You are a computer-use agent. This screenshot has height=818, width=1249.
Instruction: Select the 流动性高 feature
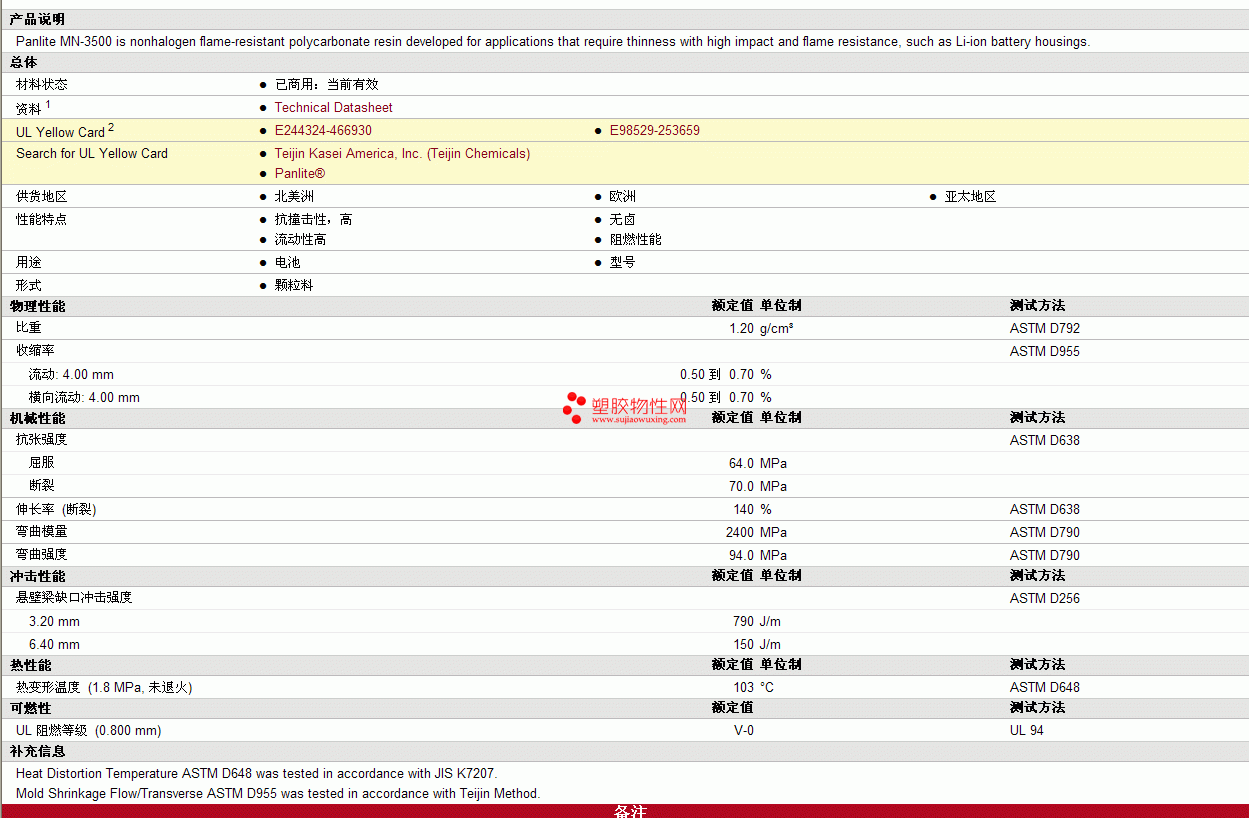click(x=300, y=239)
